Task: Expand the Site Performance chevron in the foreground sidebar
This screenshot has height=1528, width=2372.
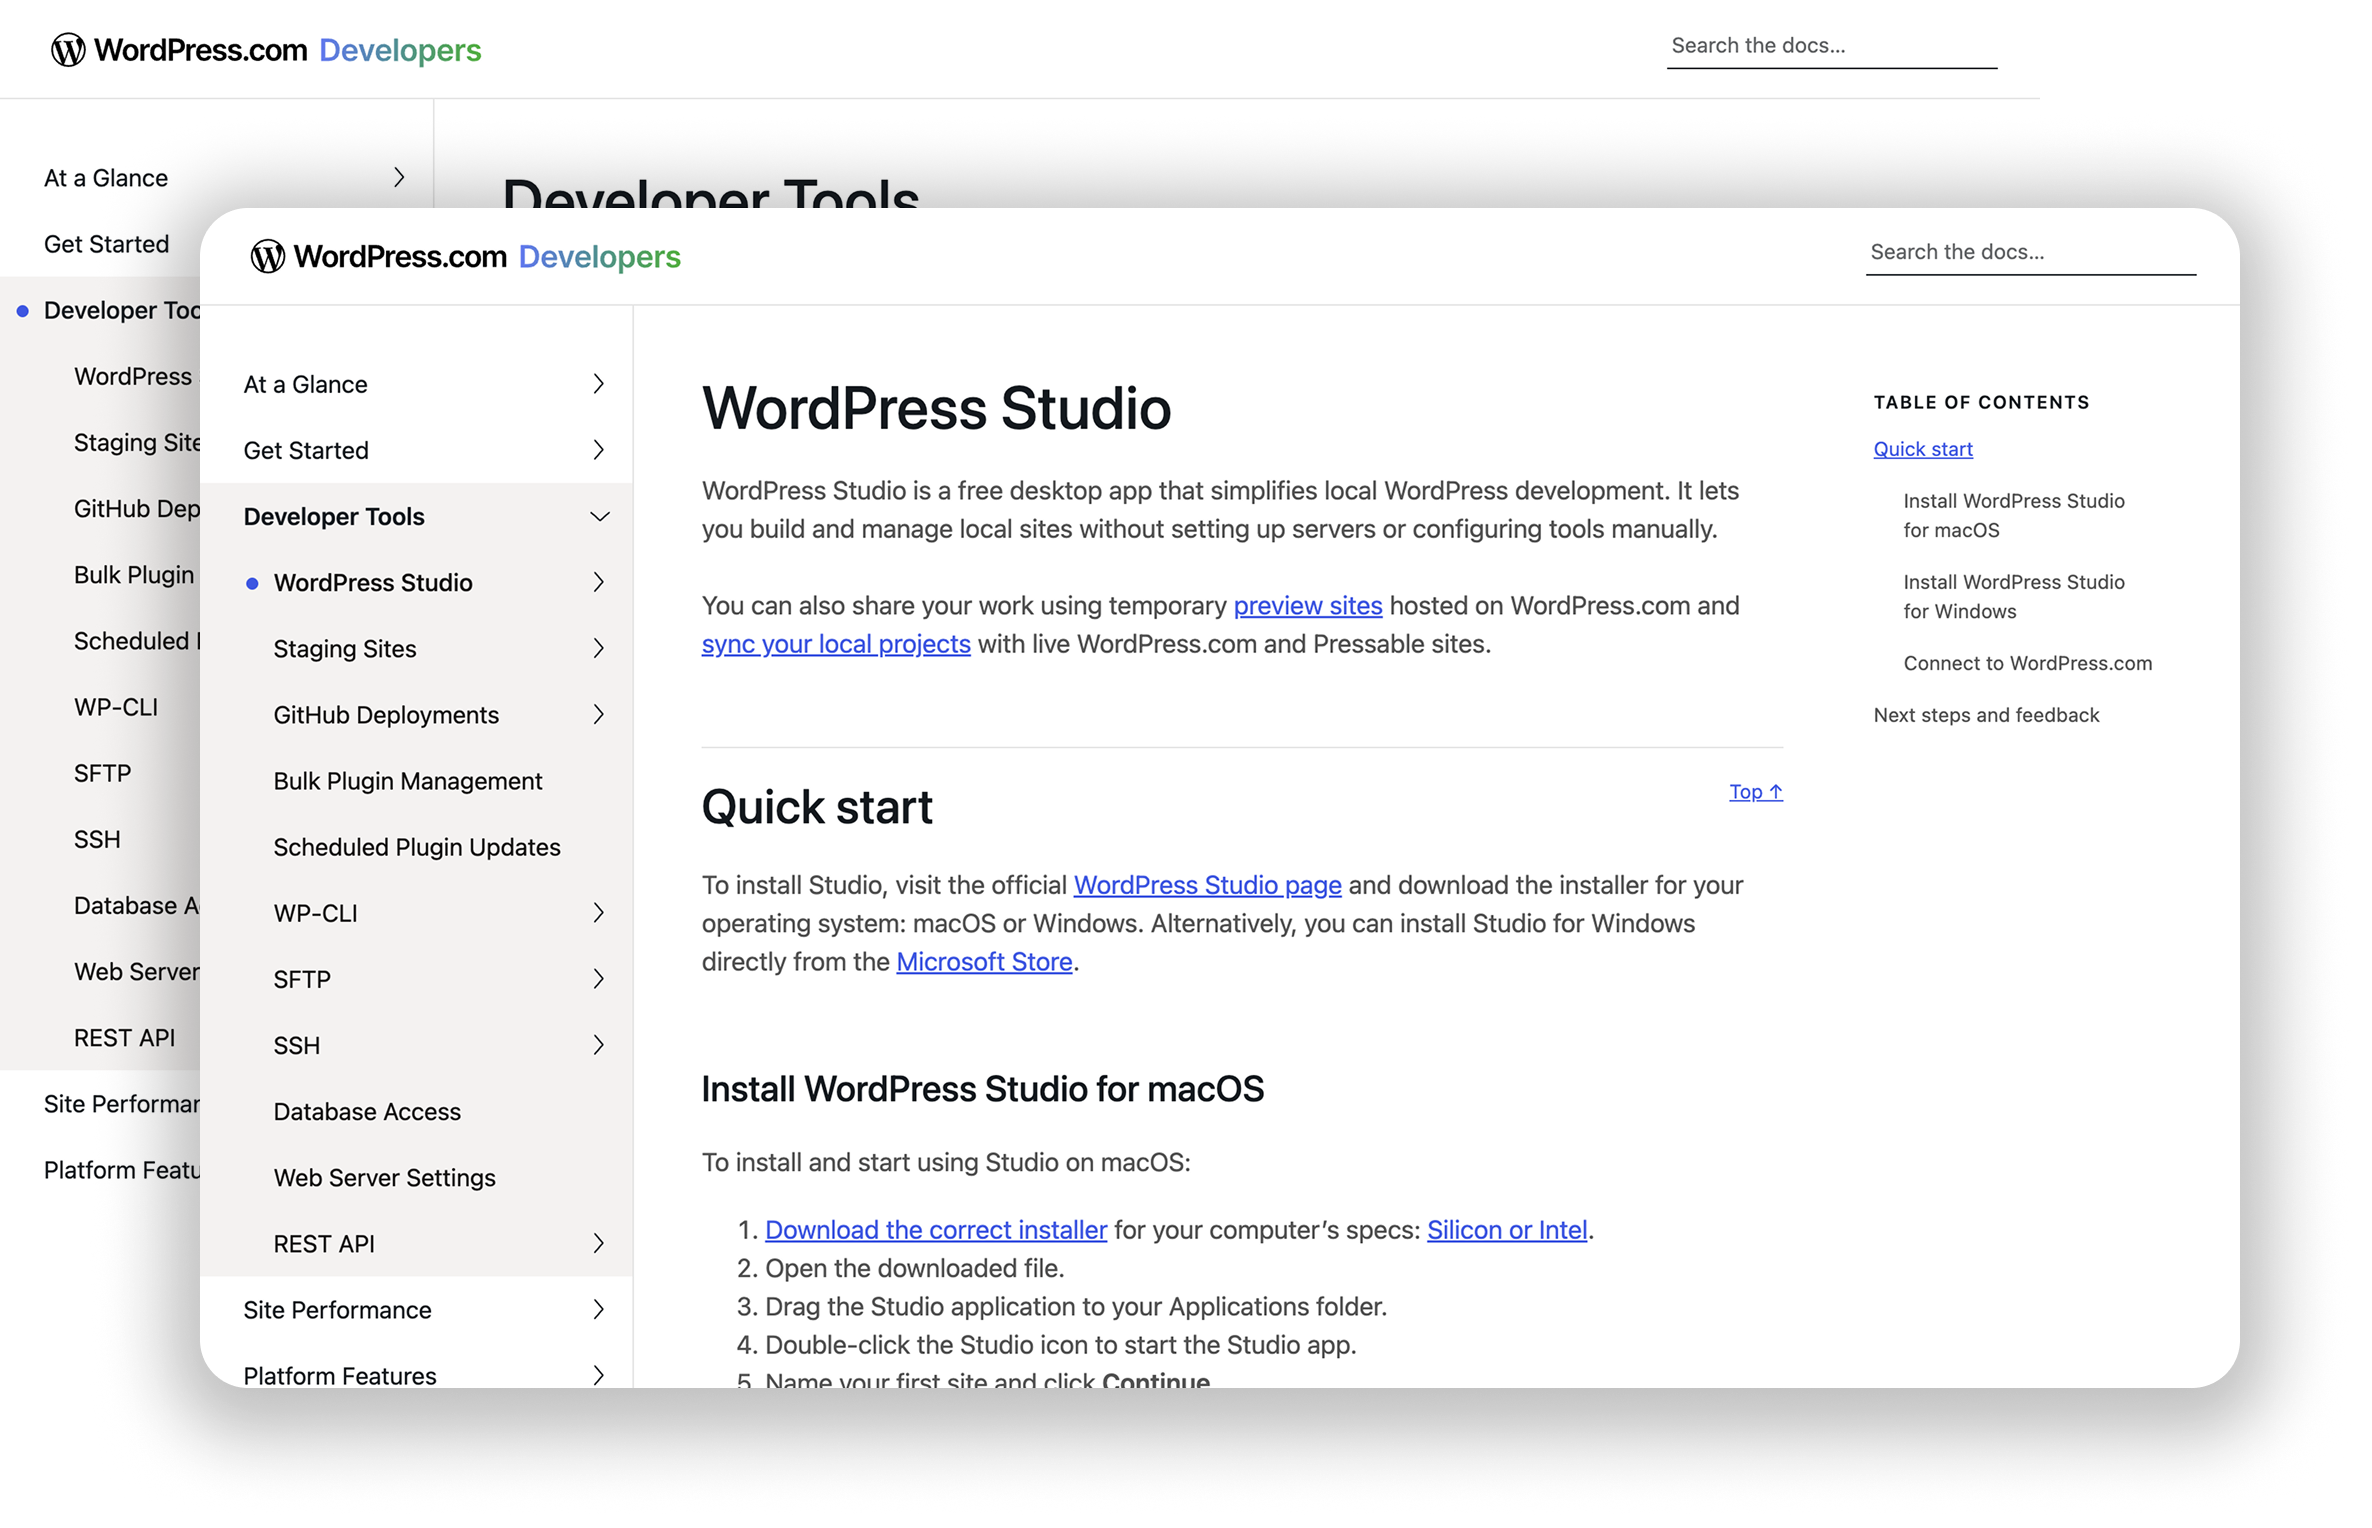Action: pos(598,1310)
